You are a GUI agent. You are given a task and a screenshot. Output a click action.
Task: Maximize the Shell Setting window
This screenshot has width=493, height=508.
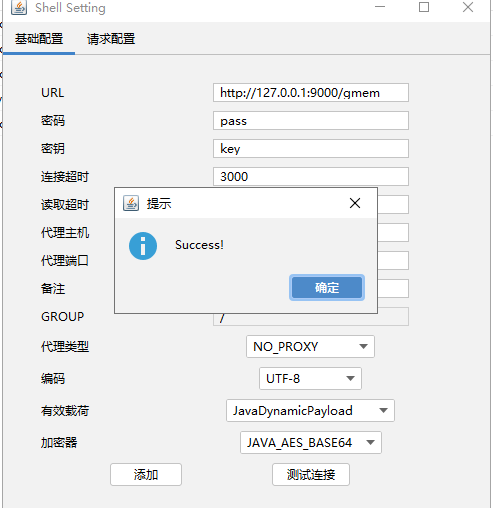point(424,7)
